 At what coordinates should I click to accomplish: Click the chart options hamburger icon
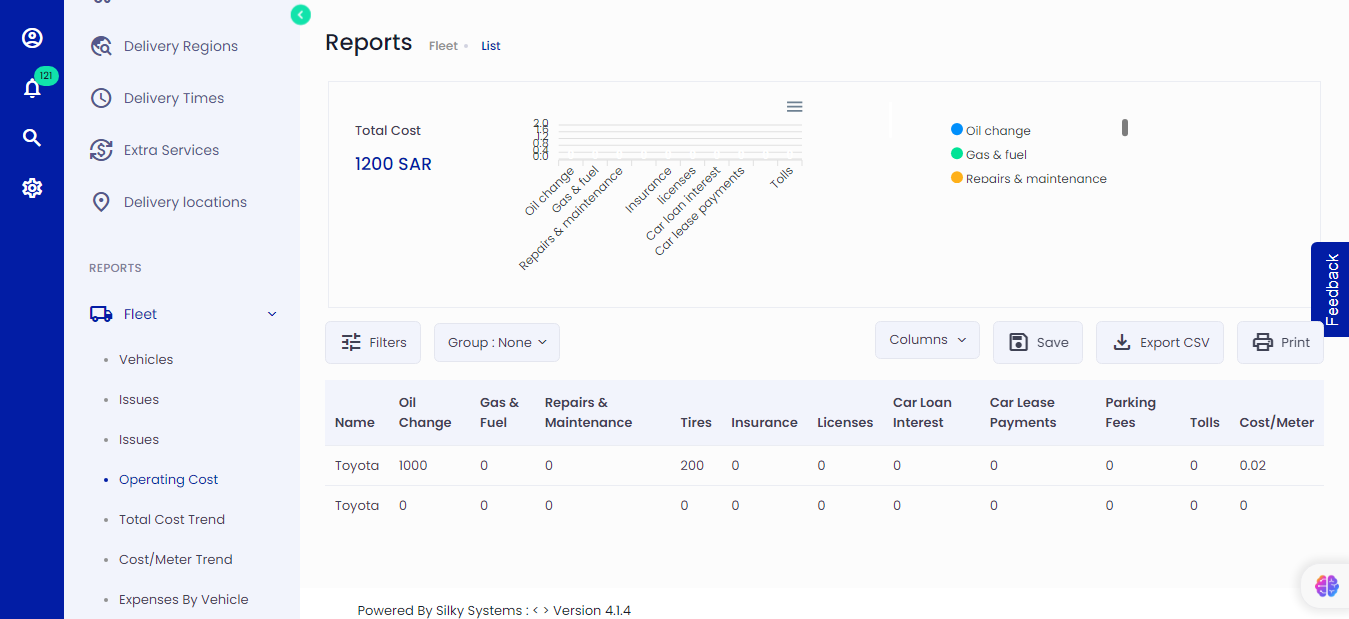pyautogui.click(x=793, y=106)
